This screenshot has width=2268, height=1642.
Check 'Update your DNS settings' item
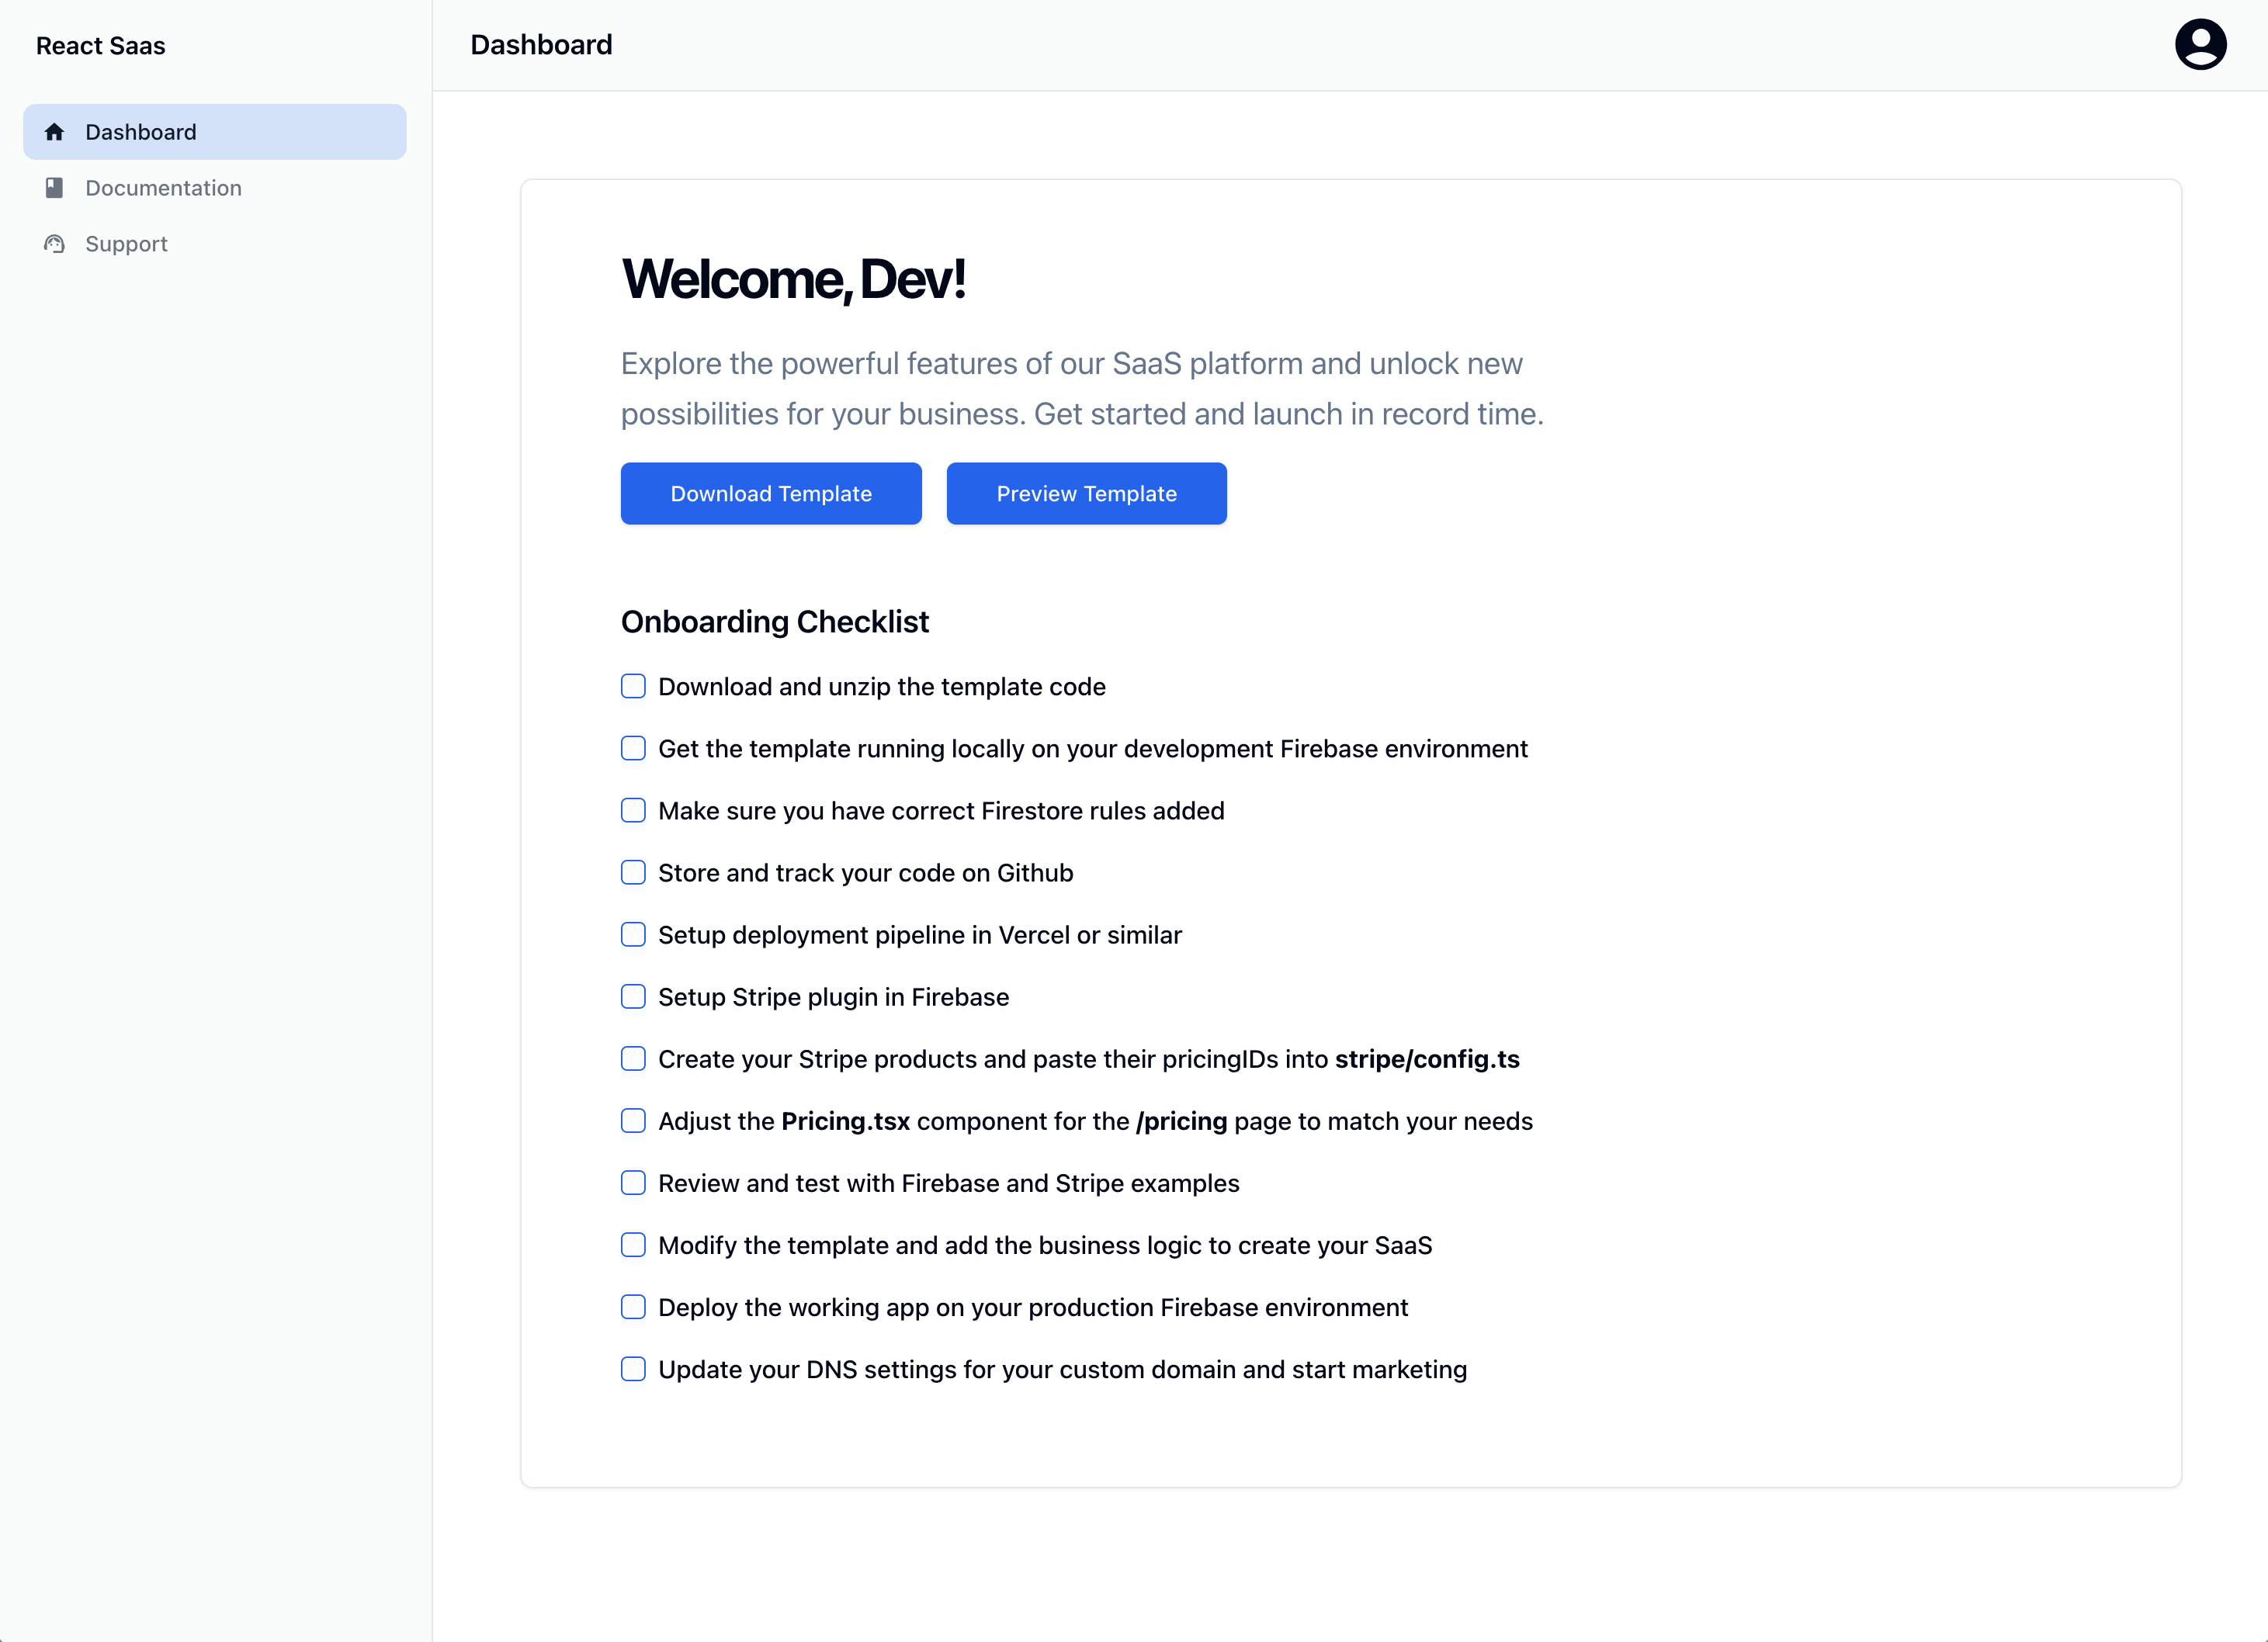tap(633, 1368)
